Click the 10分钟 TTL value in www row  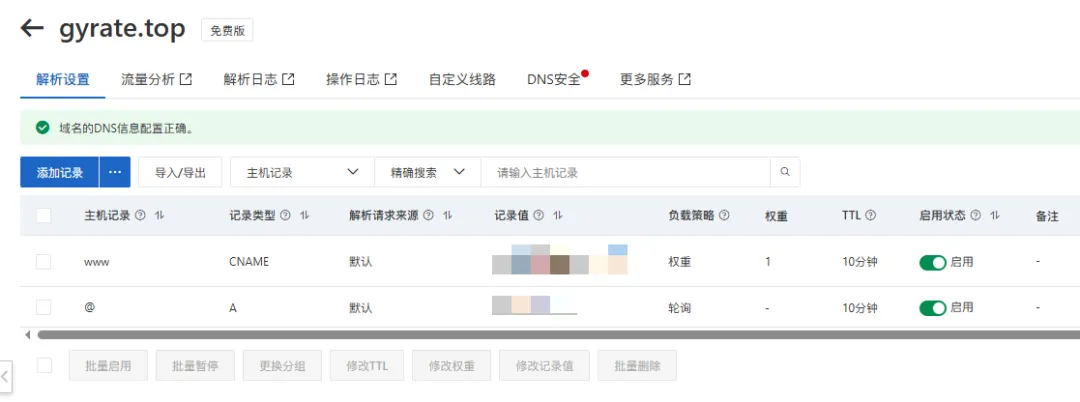click(x=860, y=262)
